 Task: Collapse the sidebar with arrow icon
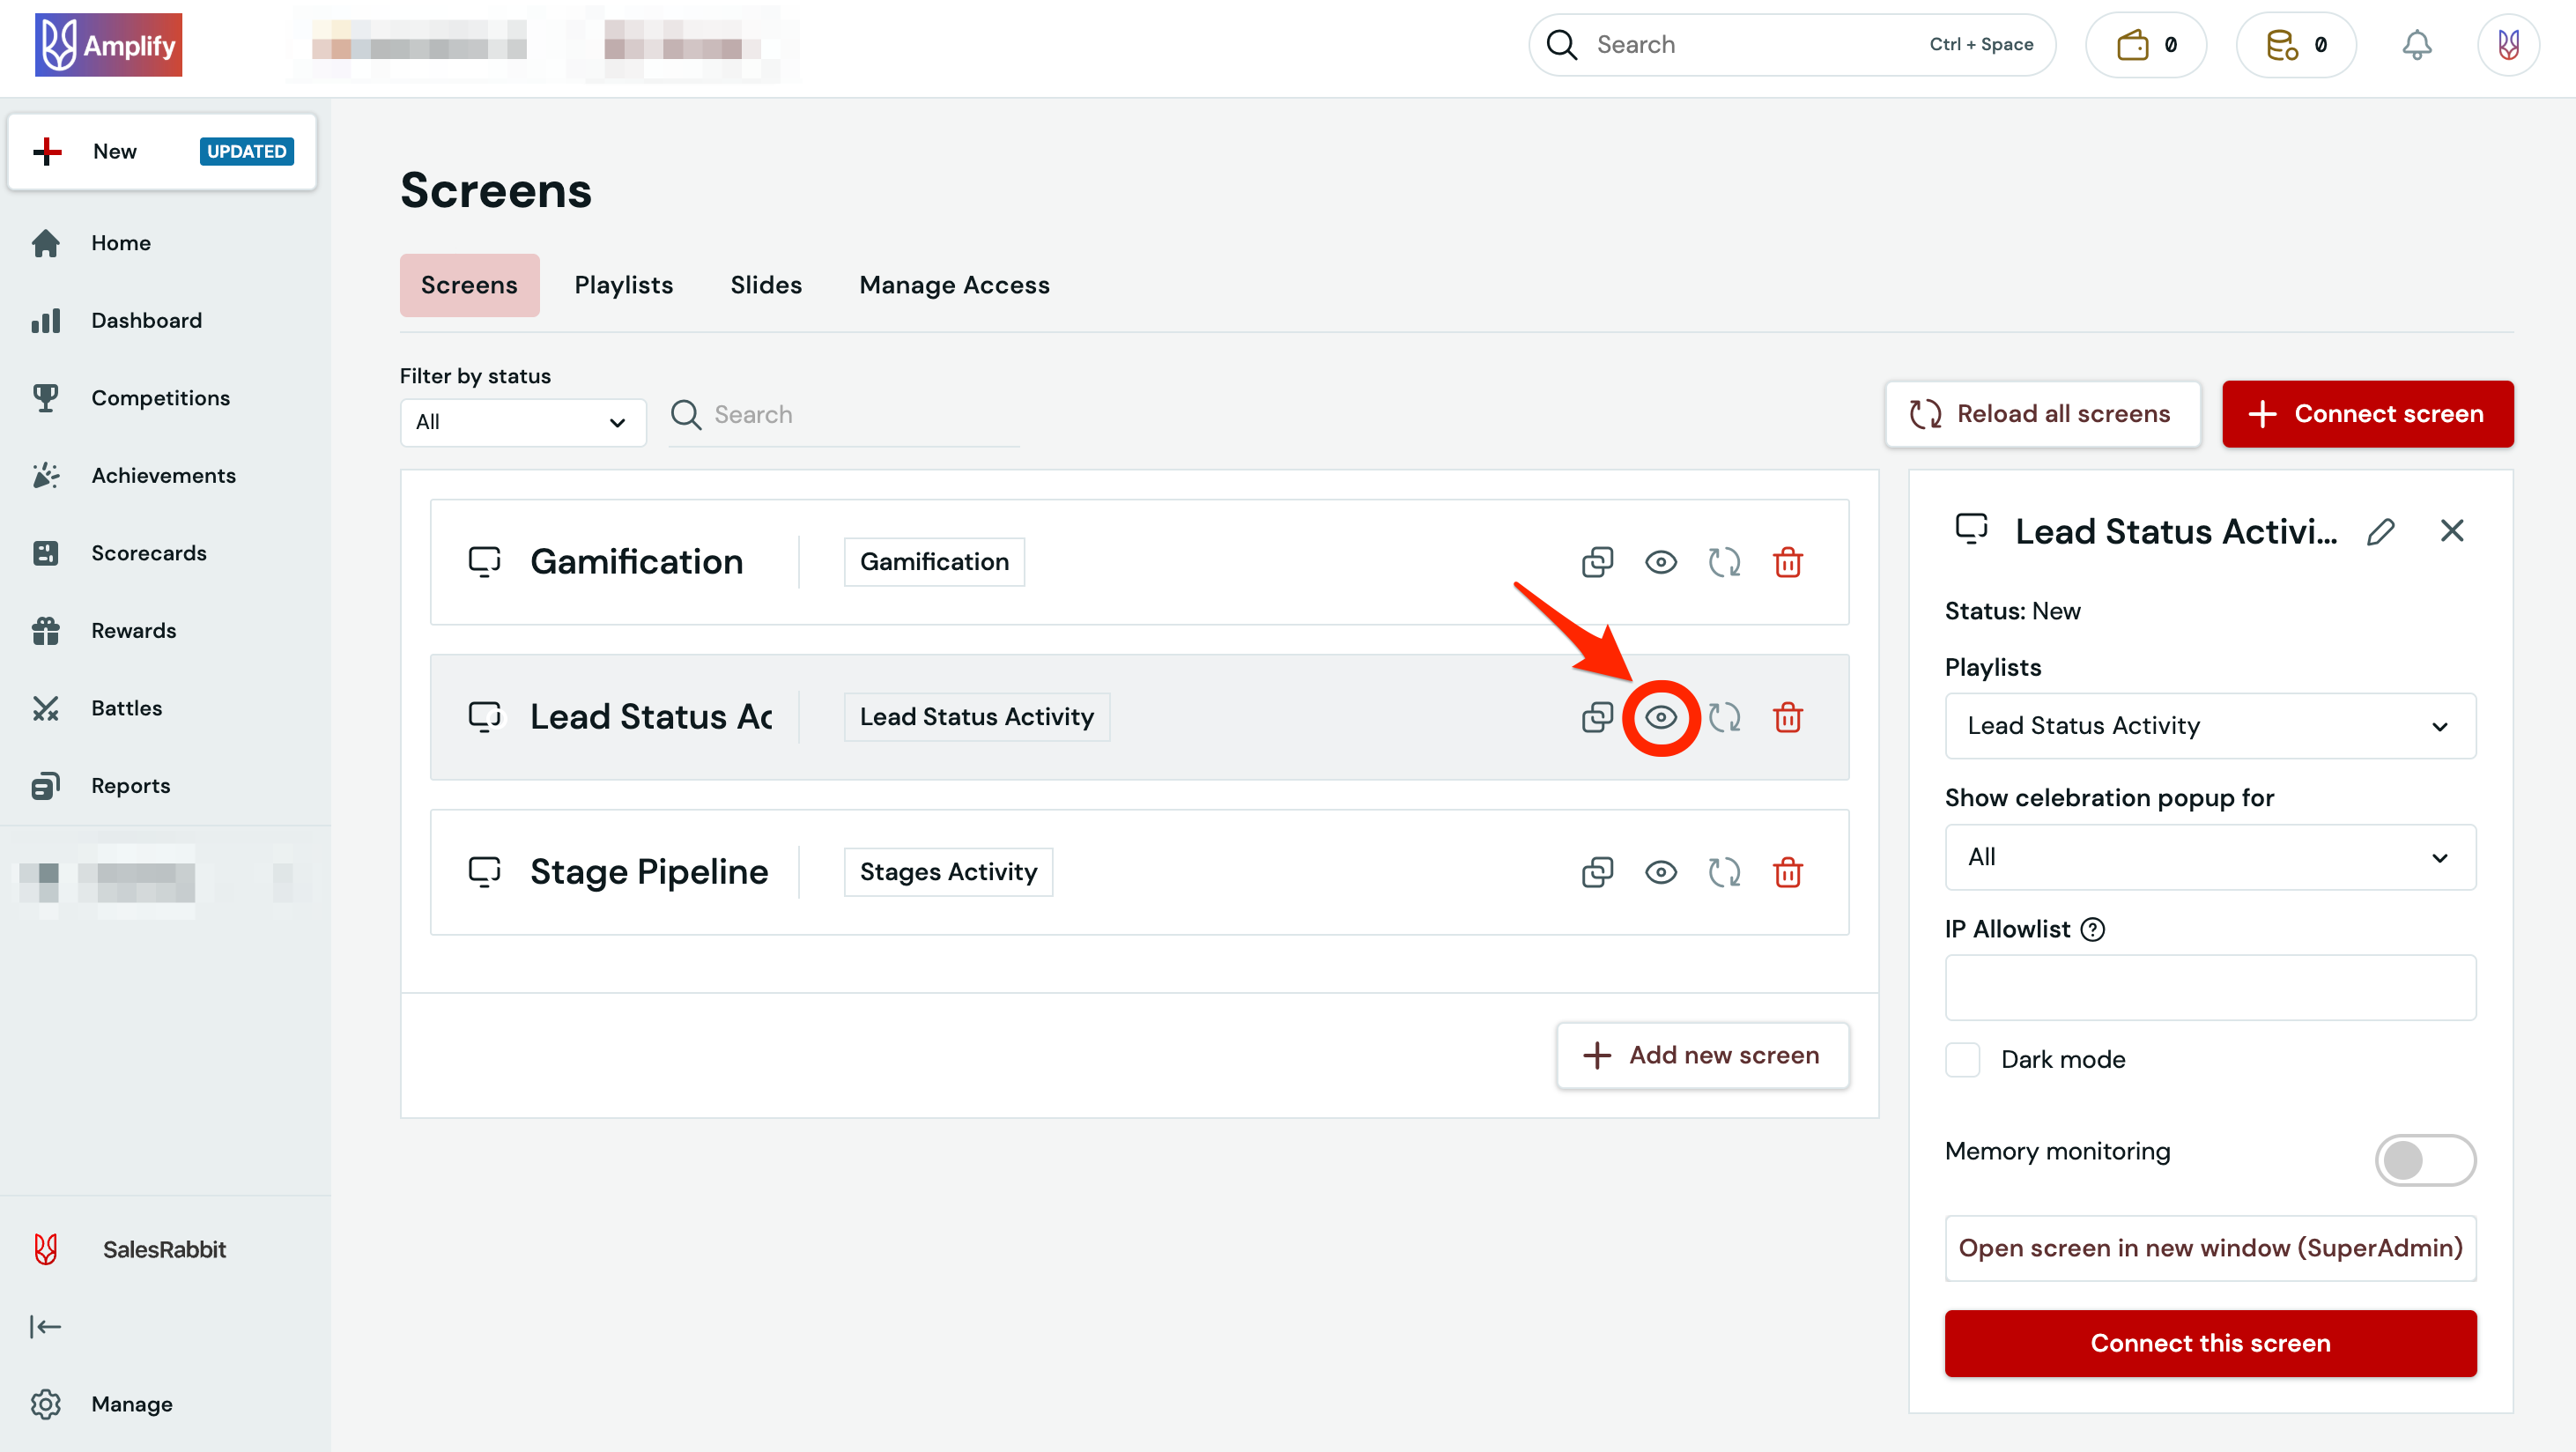click(x=45, y=1326)
